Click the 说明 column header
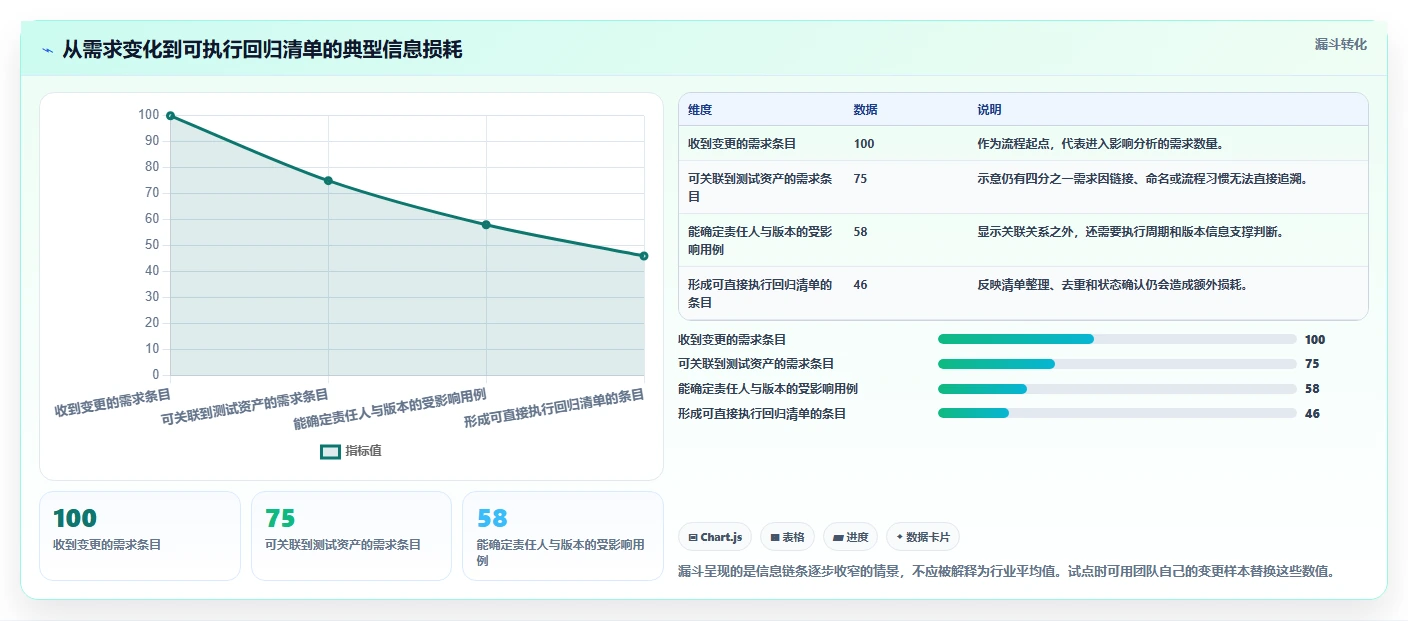Image resolution: width=1408 pixels, height=621 pixels. click(989, 110)
